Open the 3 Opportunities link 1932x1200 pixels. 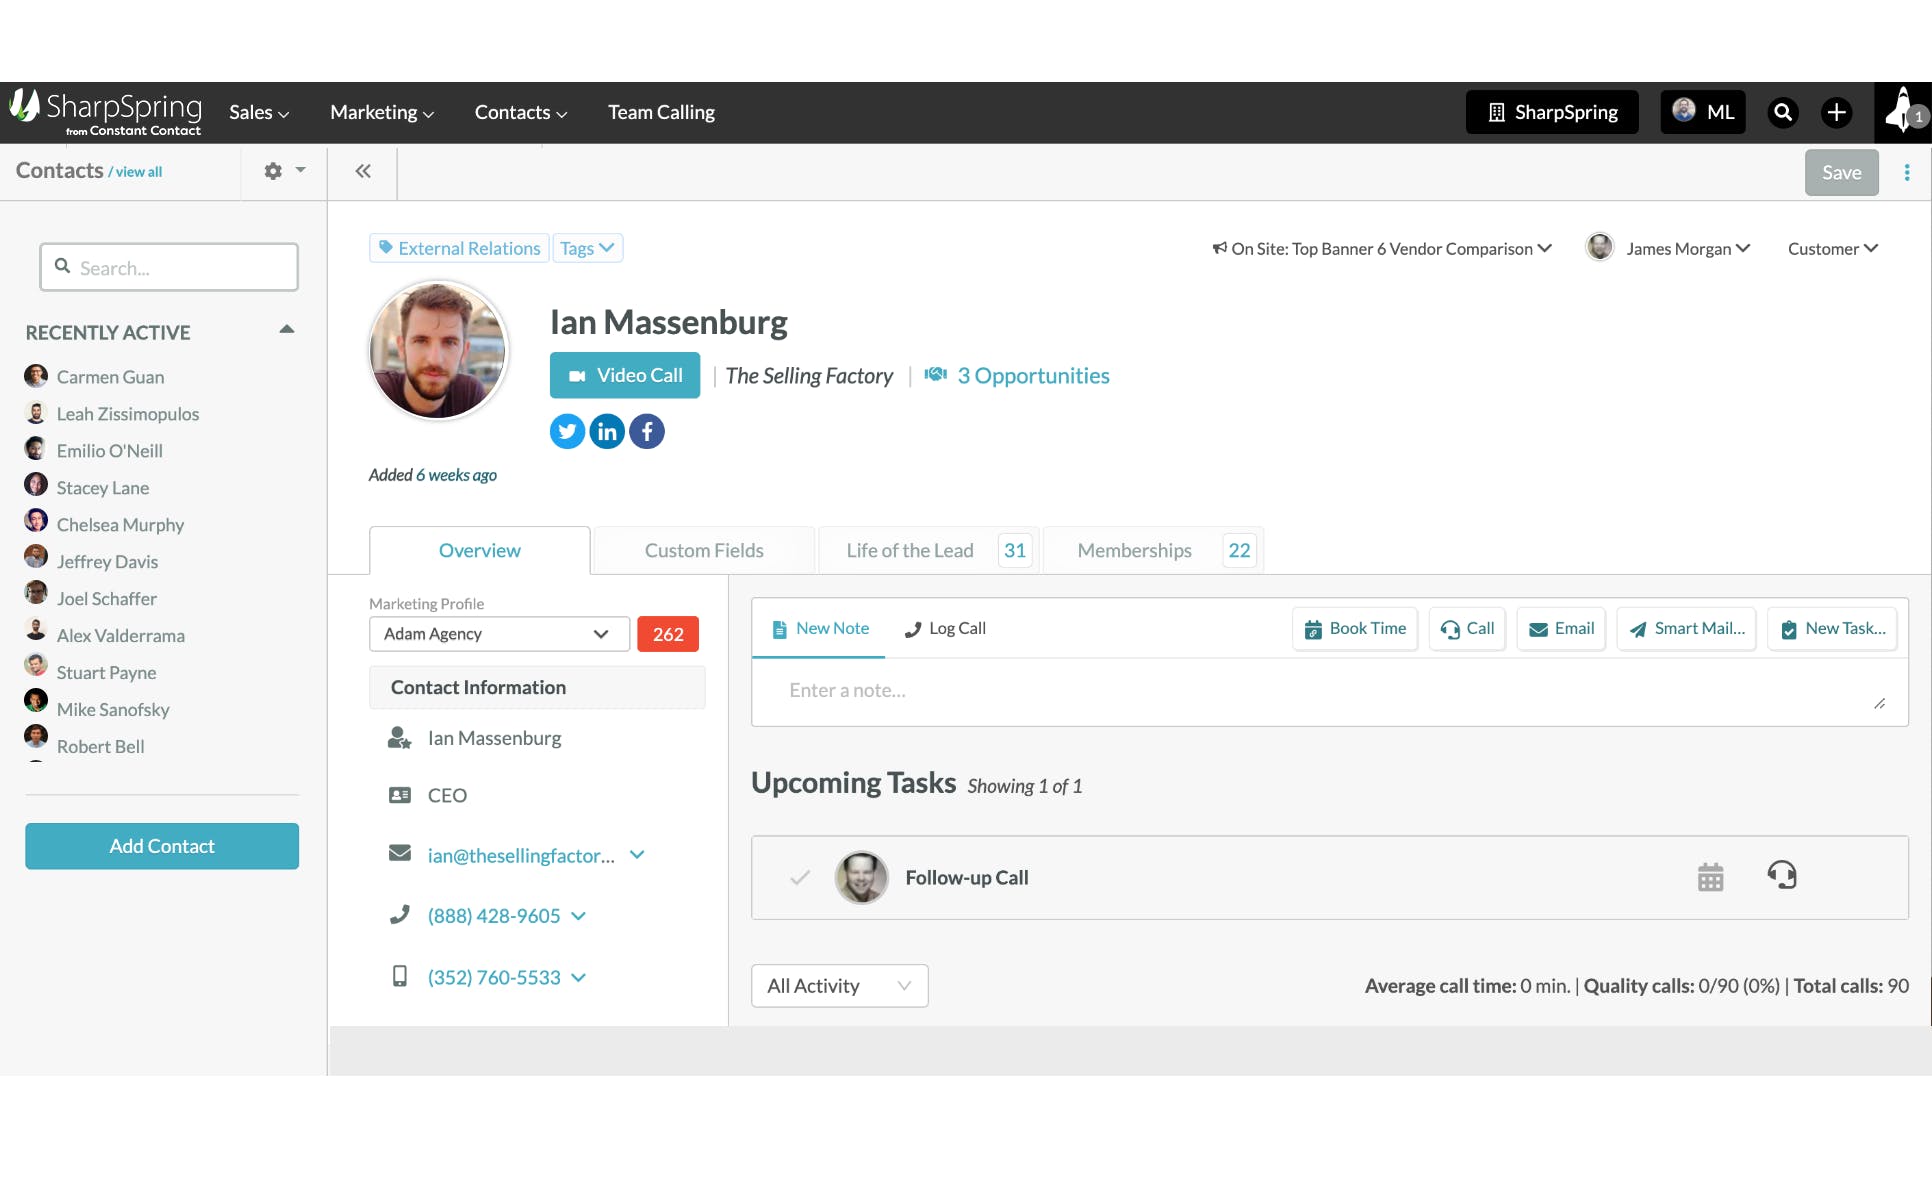pos(1032,376)
